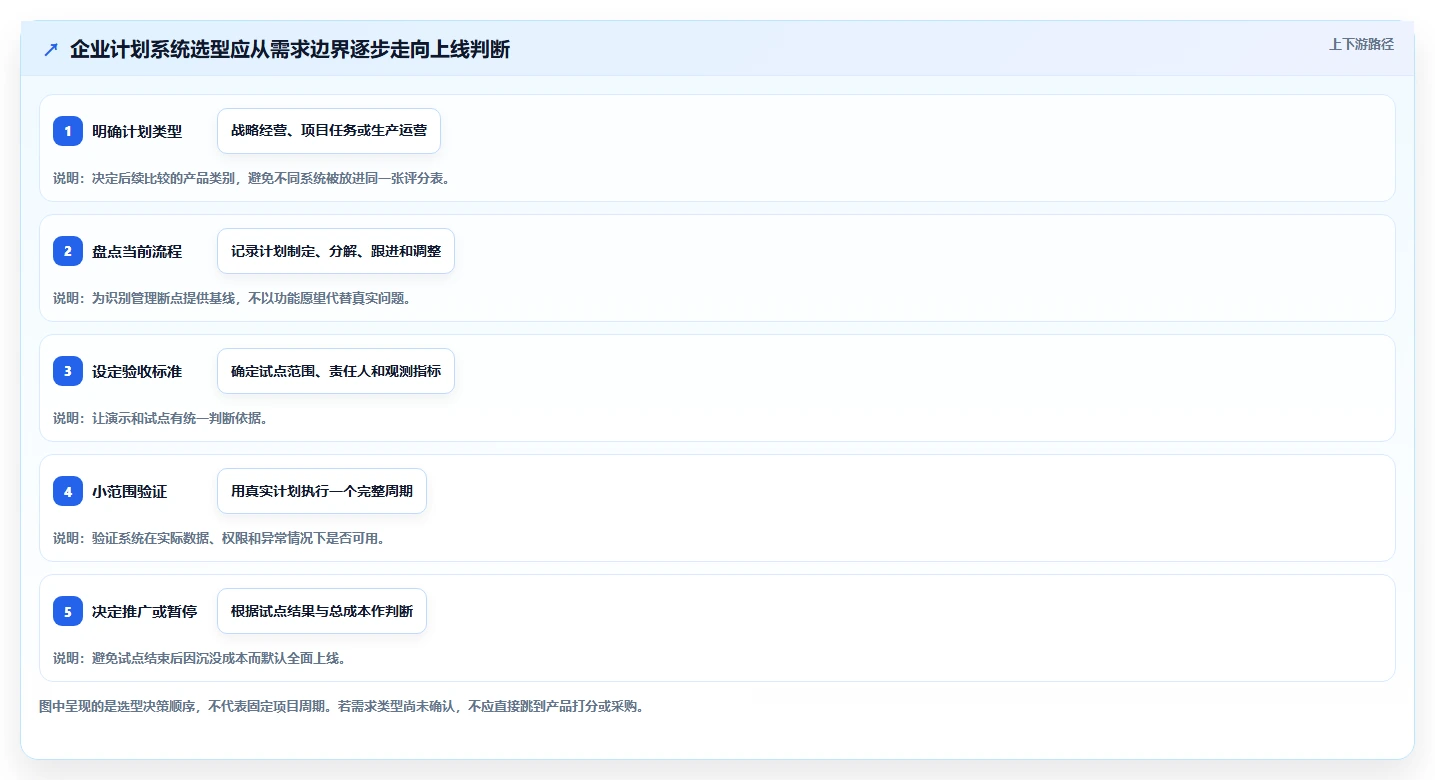Click the step heading 明确计划类型

point(137,131)
